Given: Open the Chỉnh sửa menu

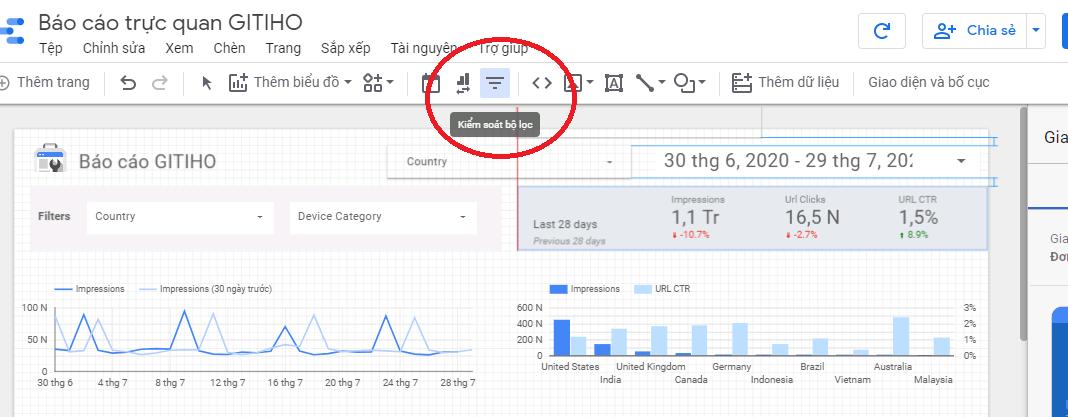Looking at the screenshot, I should tap(114, 48).
